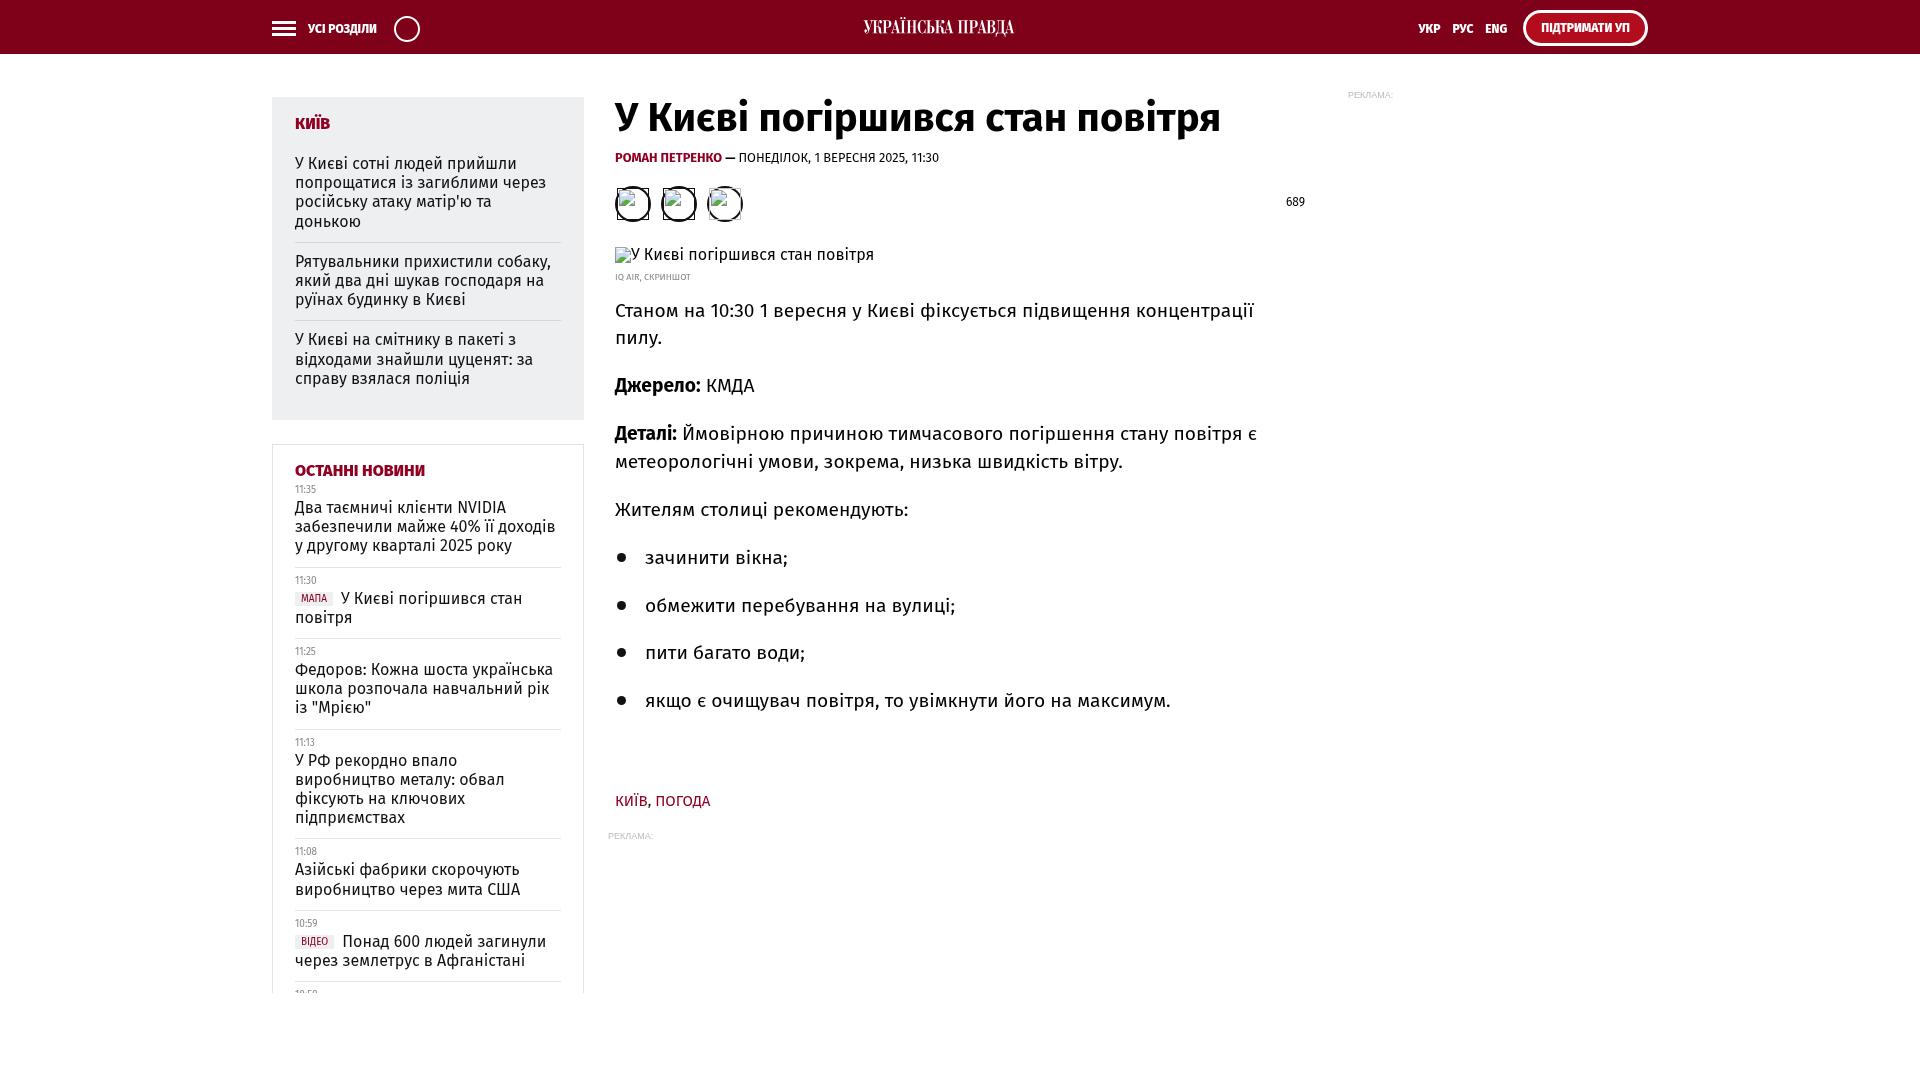The image size is (1920, 1080).
Task: Open the УСІ РОЗДІЛИ sections menu
Action: coord(342,29)
